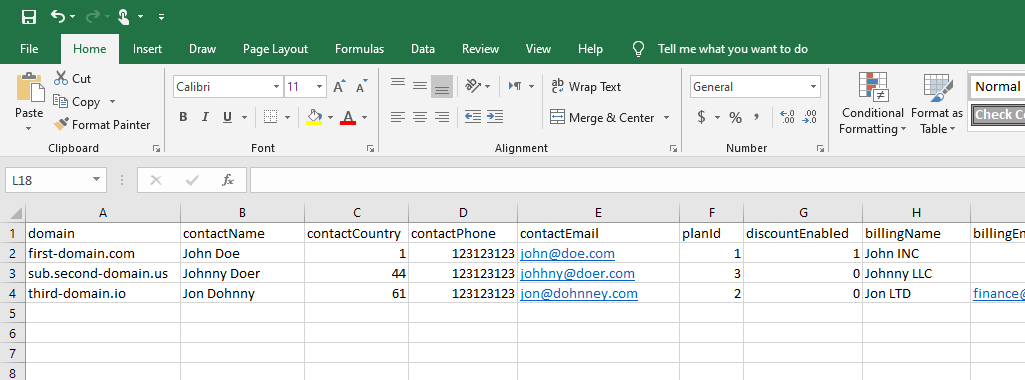This screenshot has width=1025, height=380.
Task: Select column H header
Action: click(916, 213)
